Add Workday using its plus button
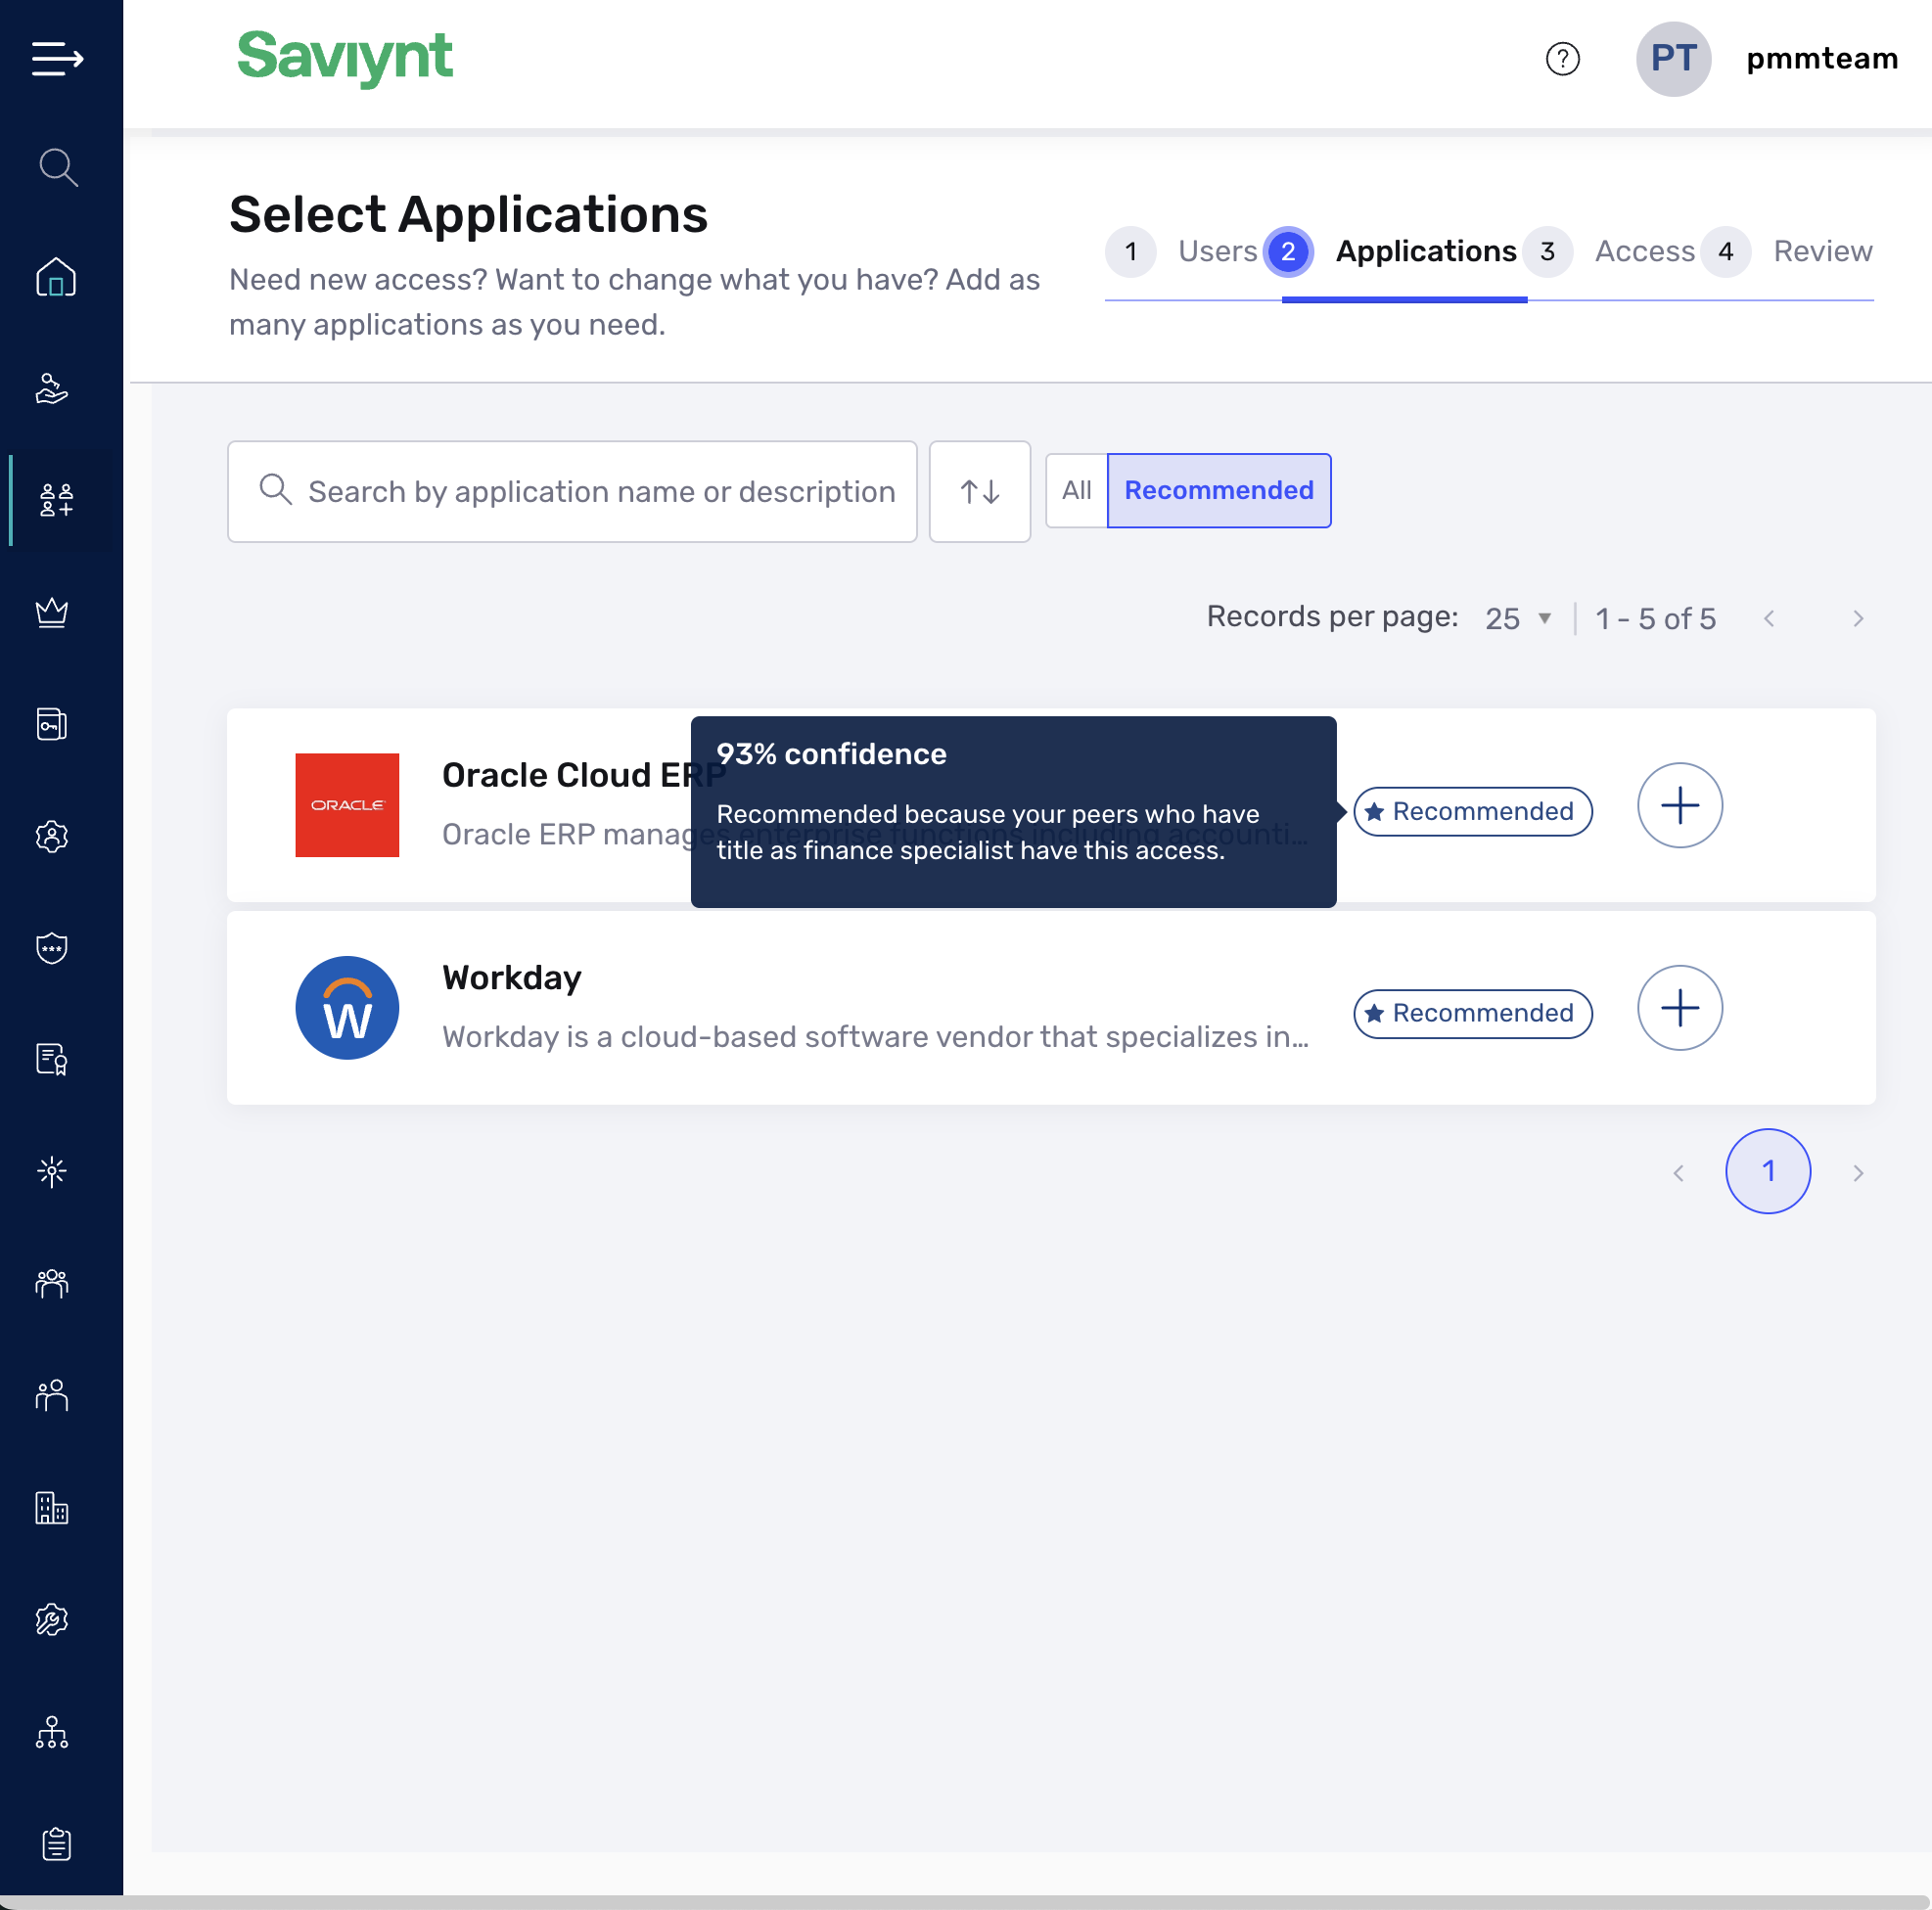 coord(1679,1007)
